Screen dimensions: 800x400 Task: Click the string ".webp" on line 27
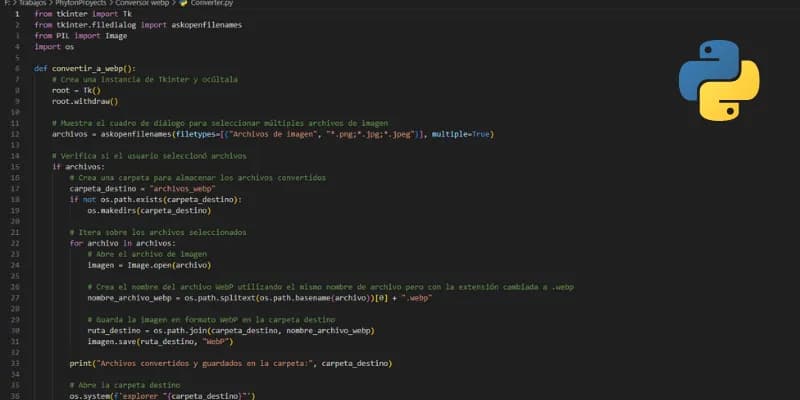(x=416, y=298)
